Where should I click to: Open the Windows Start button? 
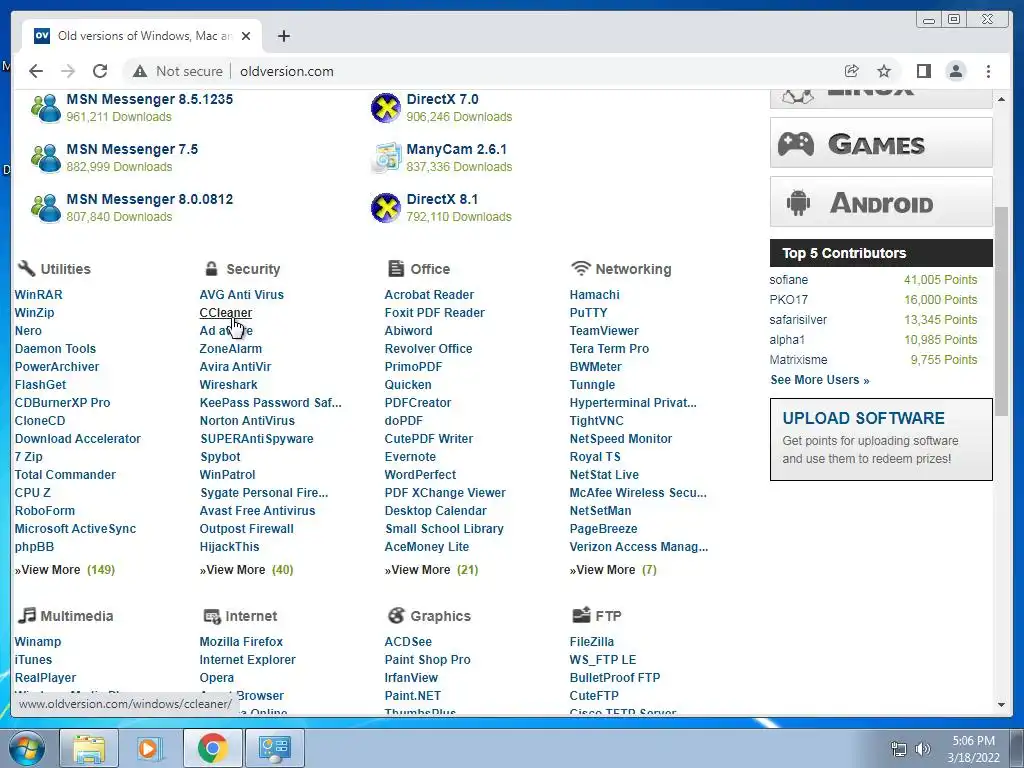[27, 748]
